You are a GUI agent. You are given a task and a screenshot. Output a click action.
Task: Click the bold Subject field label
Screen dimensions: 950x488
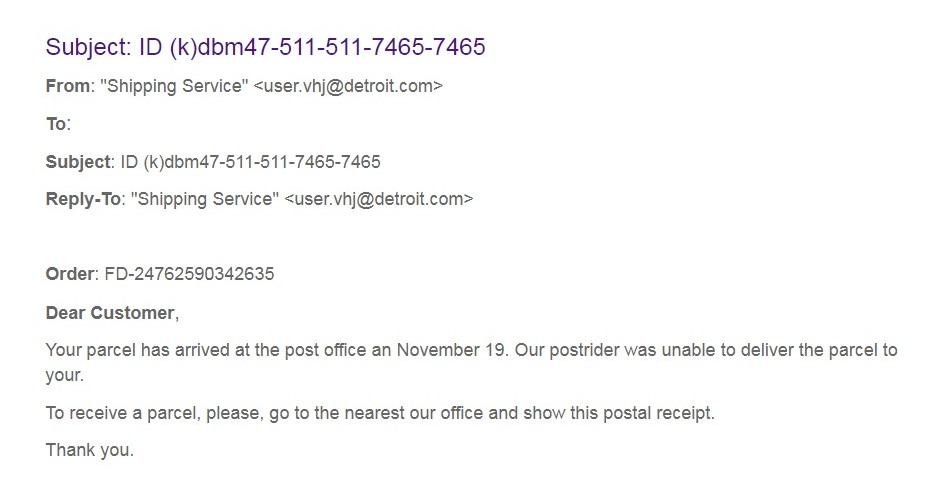(x=78, y=162)
